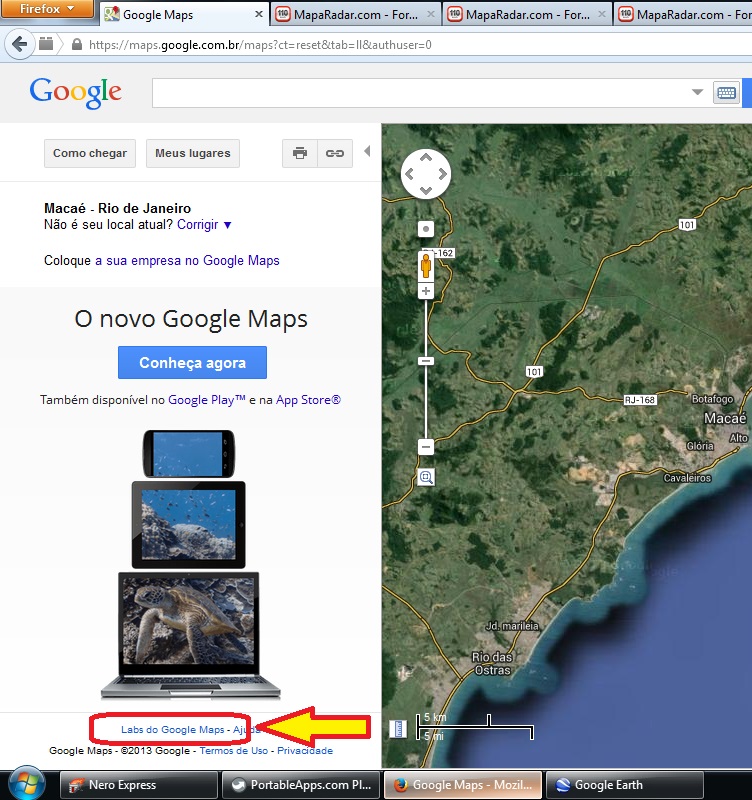Click the browser address bar URL
Screen dimensions: 752x800
(260, 45)
